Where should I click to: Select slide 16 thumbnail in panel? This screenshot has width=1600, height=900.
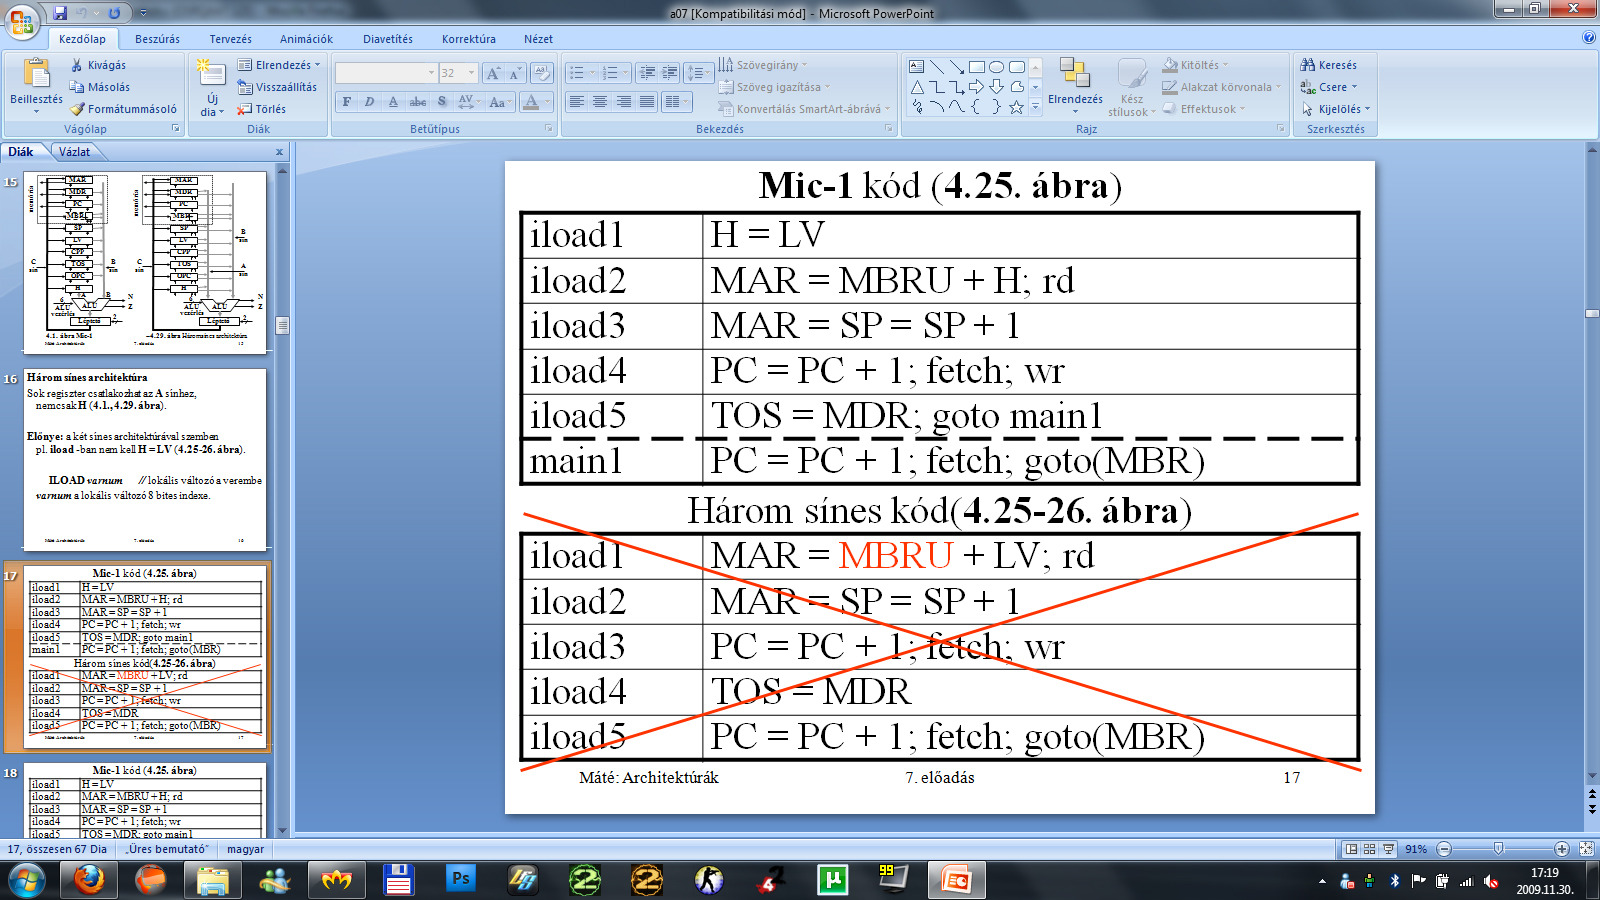point(145,460)
